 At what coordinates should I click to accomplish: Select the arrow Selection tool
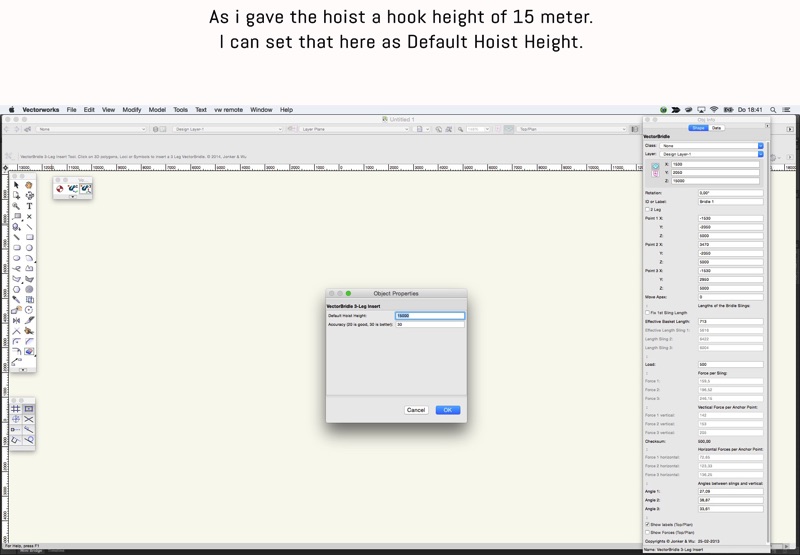(x=16, y=185)
